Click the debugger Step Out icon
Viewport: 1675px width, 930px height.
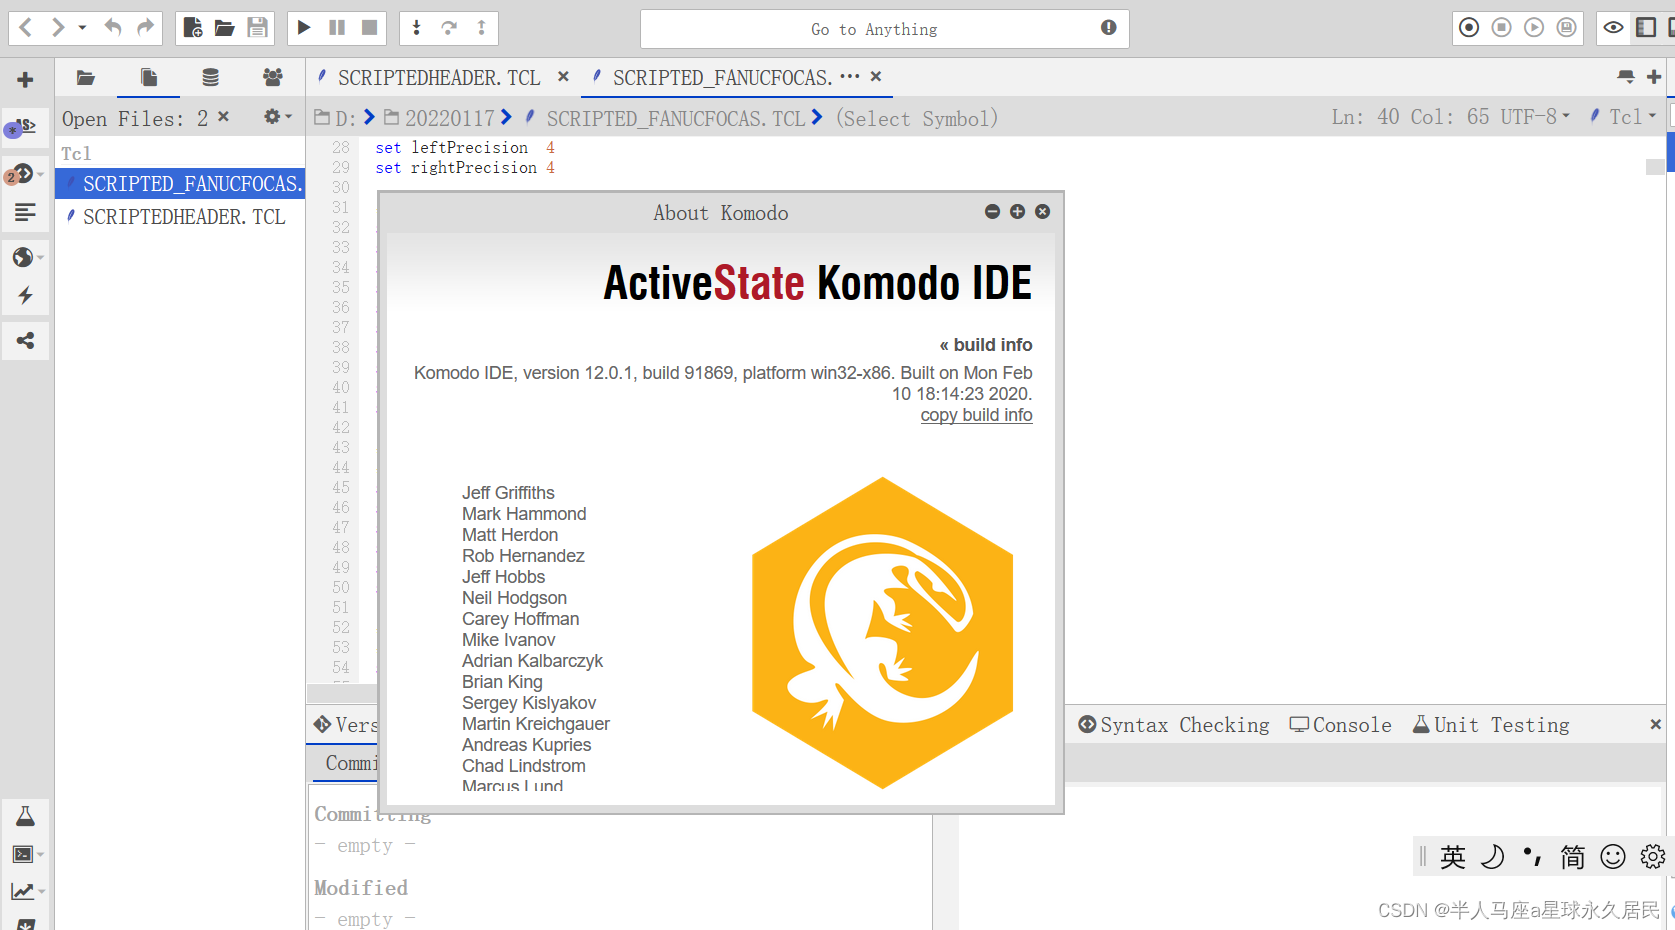pos(482,28)
